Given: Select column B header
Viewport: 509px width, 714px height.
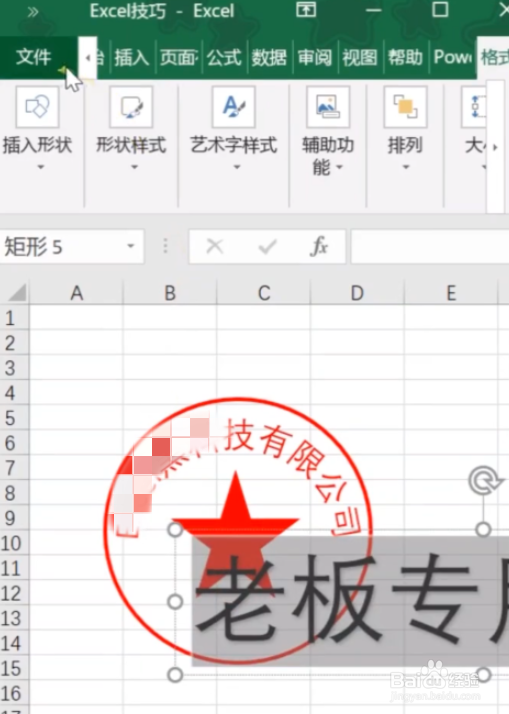Looking at the screenshot, I should (x=170, y=293).
